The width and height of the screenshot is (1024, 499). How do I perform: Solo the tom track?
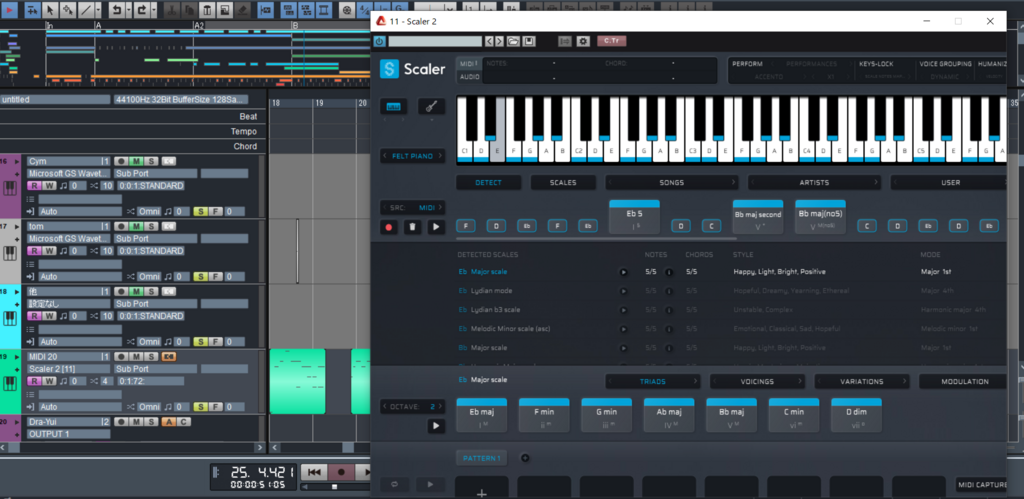tap(151, 226)
